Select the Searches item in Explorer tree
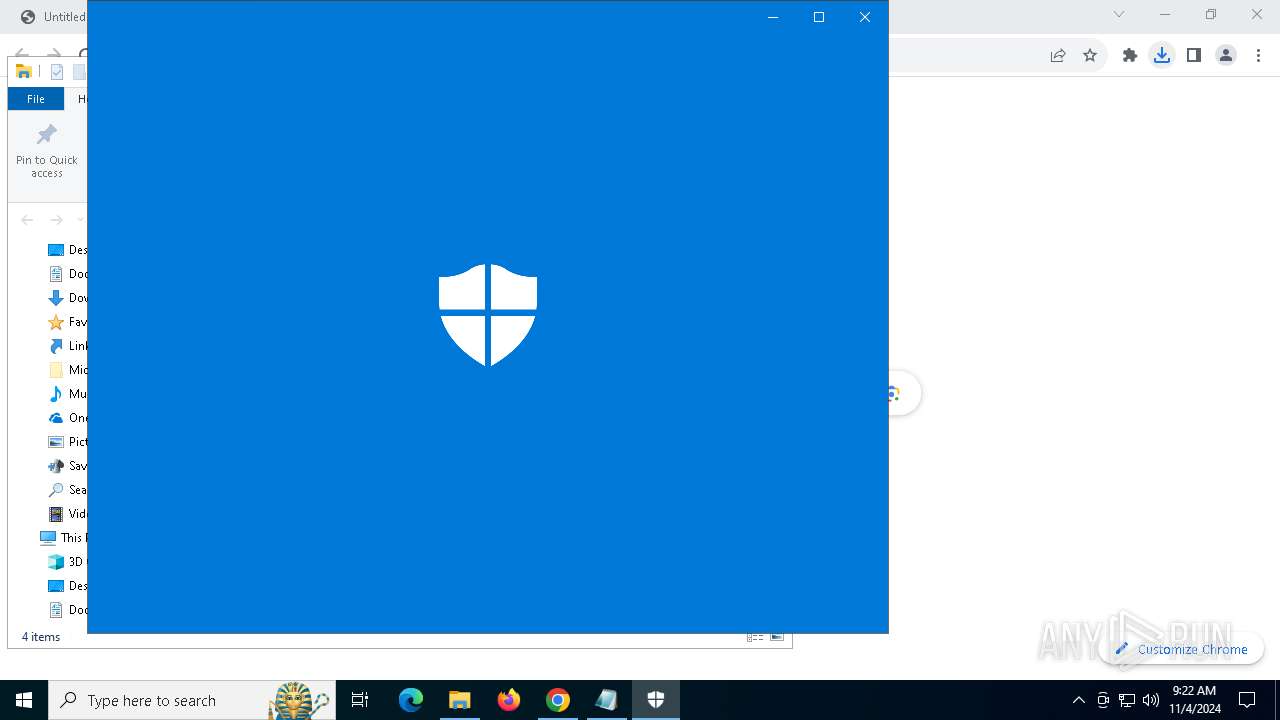1280x720 pixels. [67, 490]
